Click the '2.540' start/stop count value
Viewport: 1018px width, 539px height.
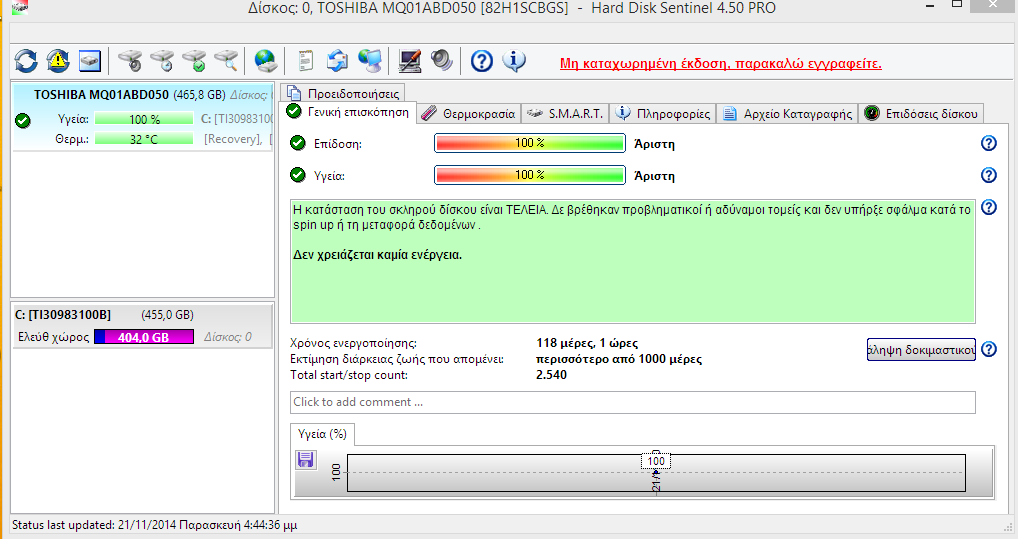551,375
